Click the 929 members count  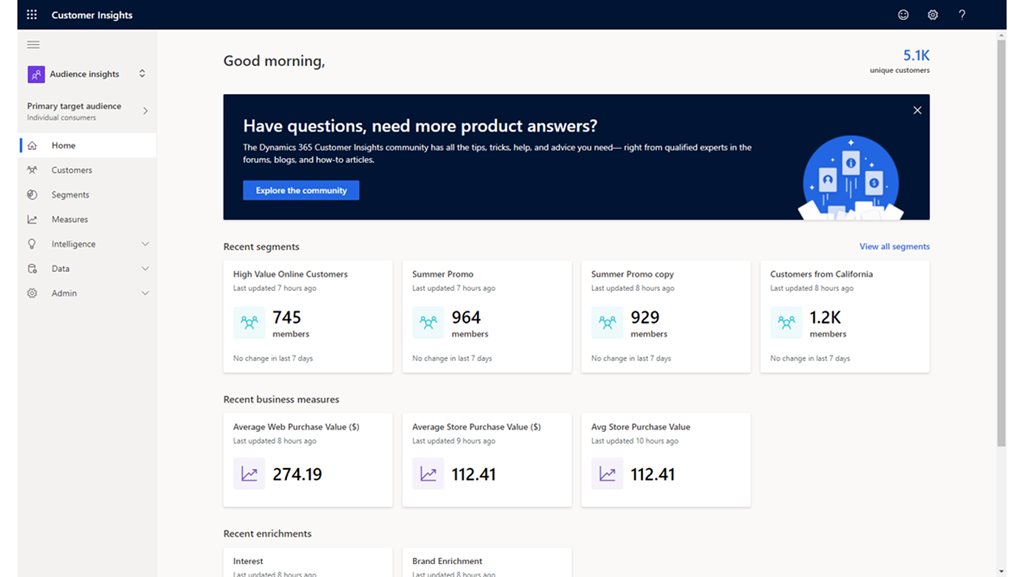click(x=645, y=317)
